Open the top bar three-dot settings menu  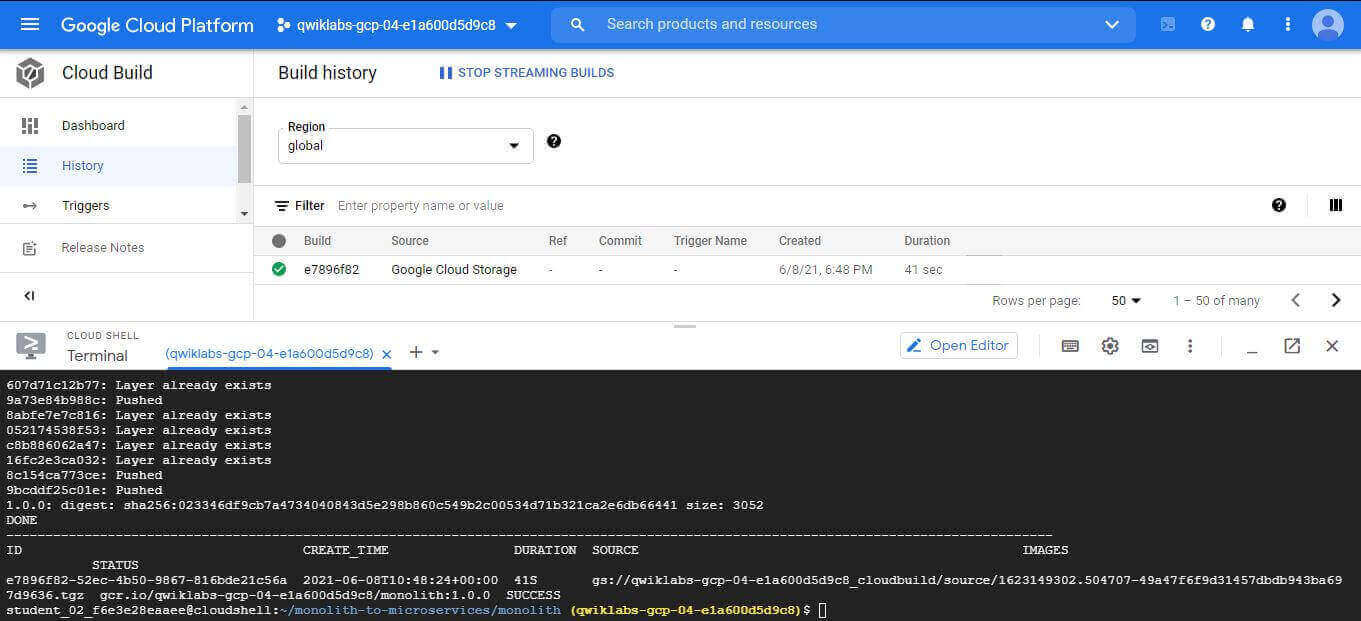click(x=1288, y=24)
